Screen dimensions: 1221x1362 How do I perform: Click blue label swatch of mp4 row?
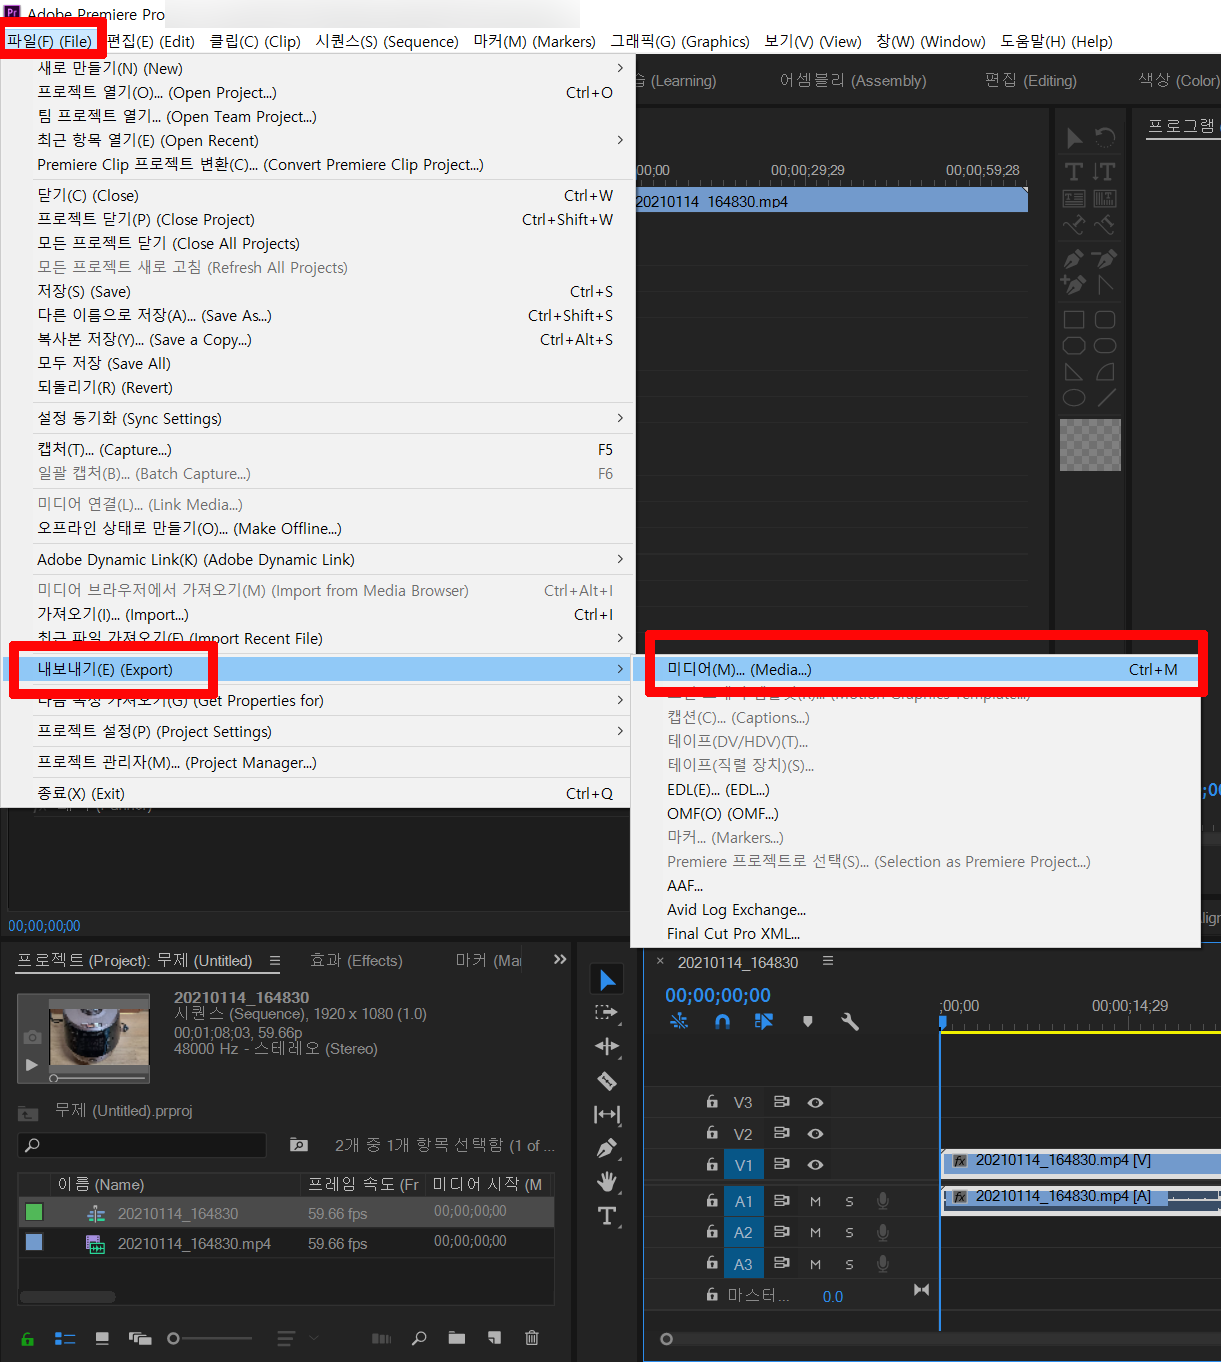point(34,1242)
